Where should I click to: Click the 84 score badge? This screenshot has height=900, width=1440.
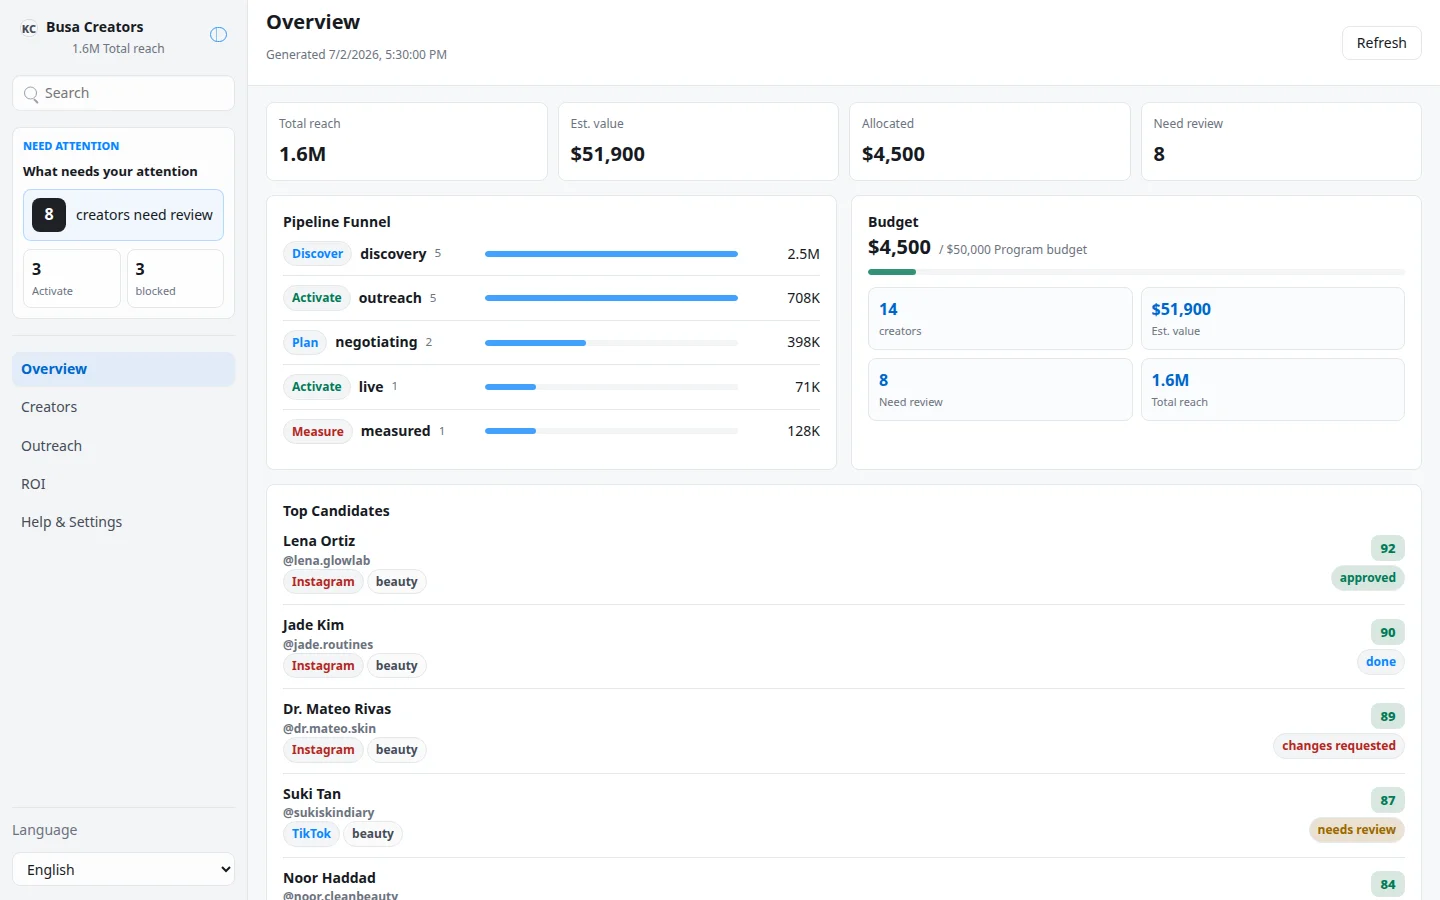(x=1388, y=884)
